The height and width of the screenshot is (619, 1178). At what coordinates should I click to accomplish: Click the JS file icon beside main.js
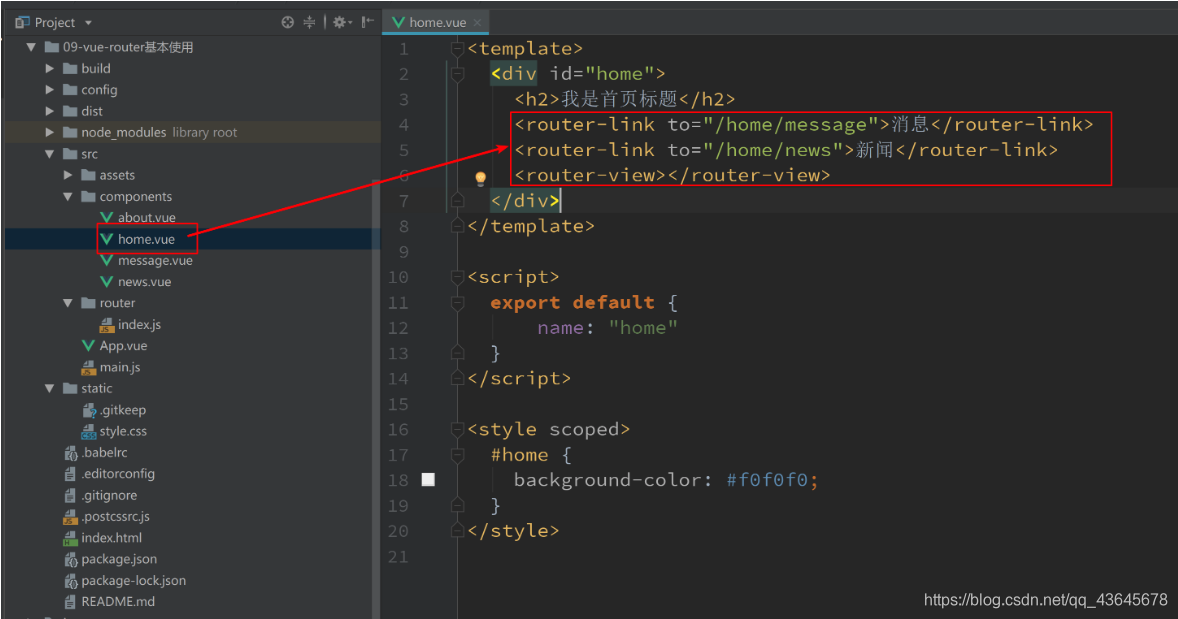(x=89, y=367)
